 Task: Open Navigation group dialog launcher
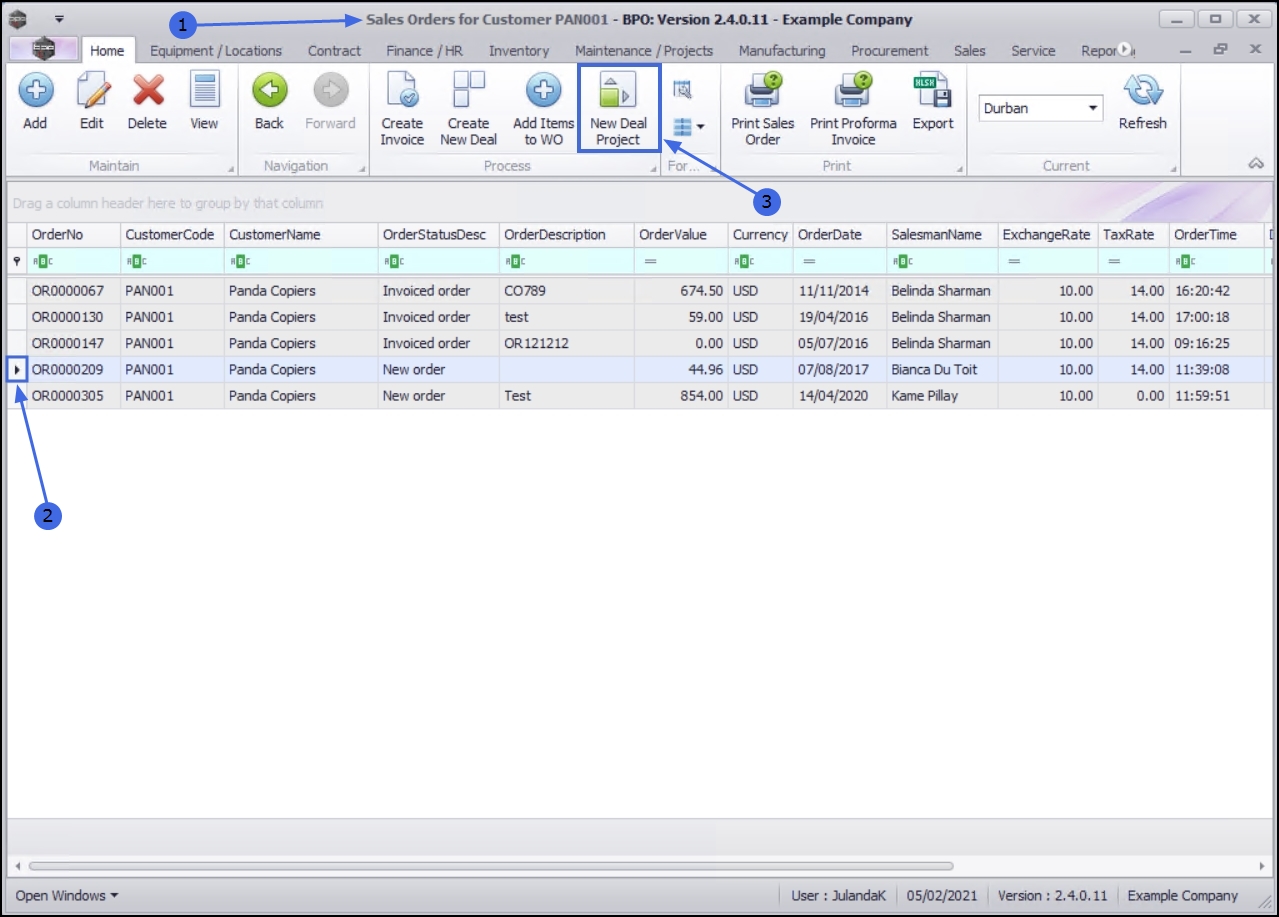[x=362, y=169]
